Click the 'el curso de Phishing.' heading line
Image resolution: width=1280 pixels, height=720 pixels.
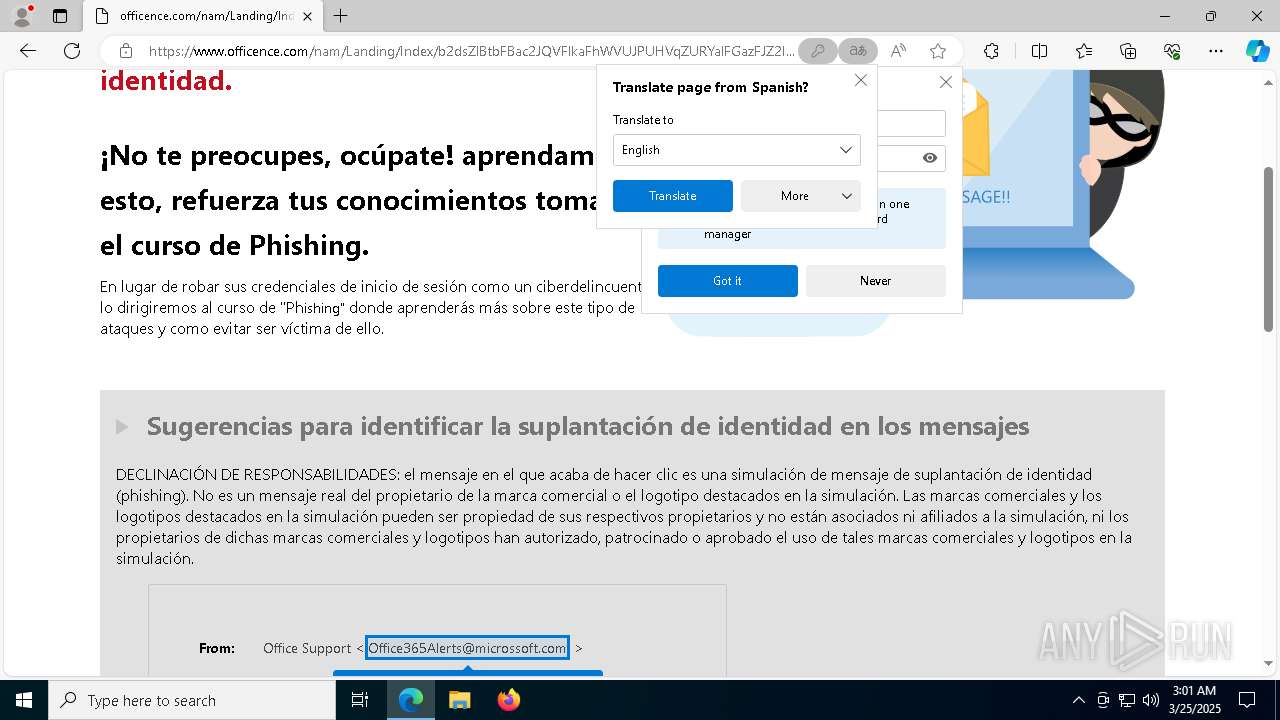coord(235,245)
